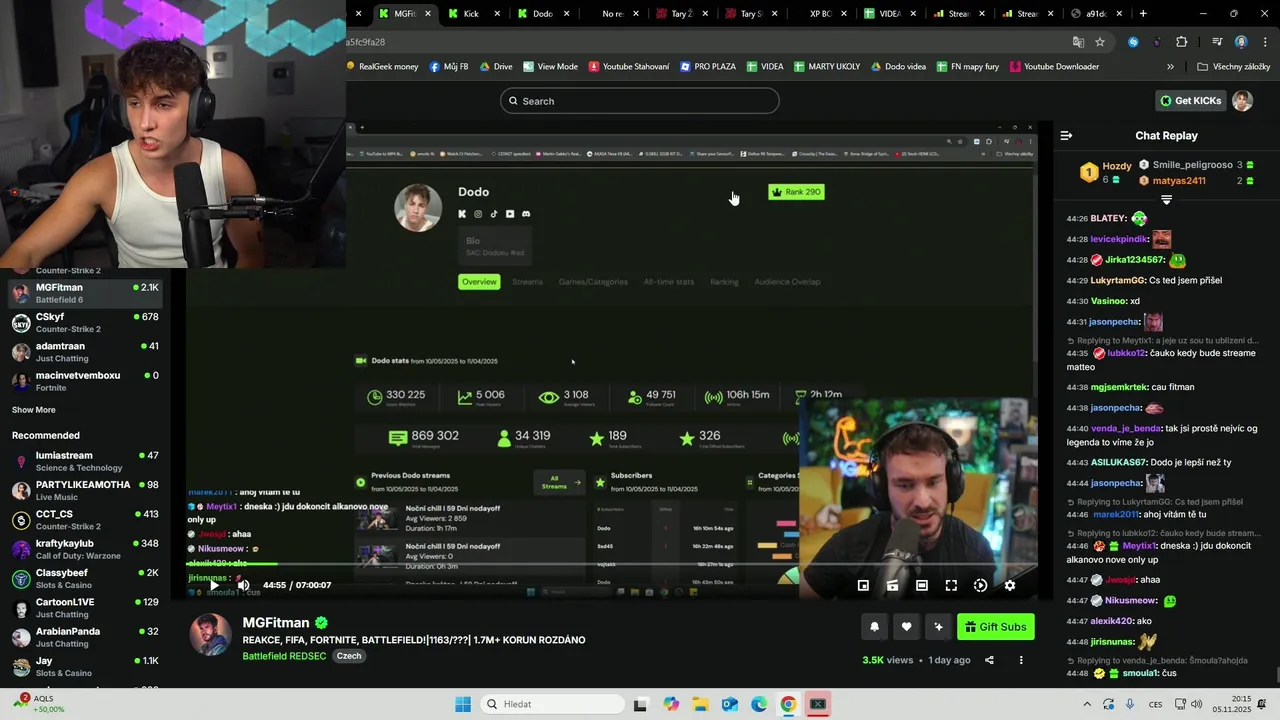Open CCT_CS recommended channel
This screenshot has width=1280, height=720.
86,520
